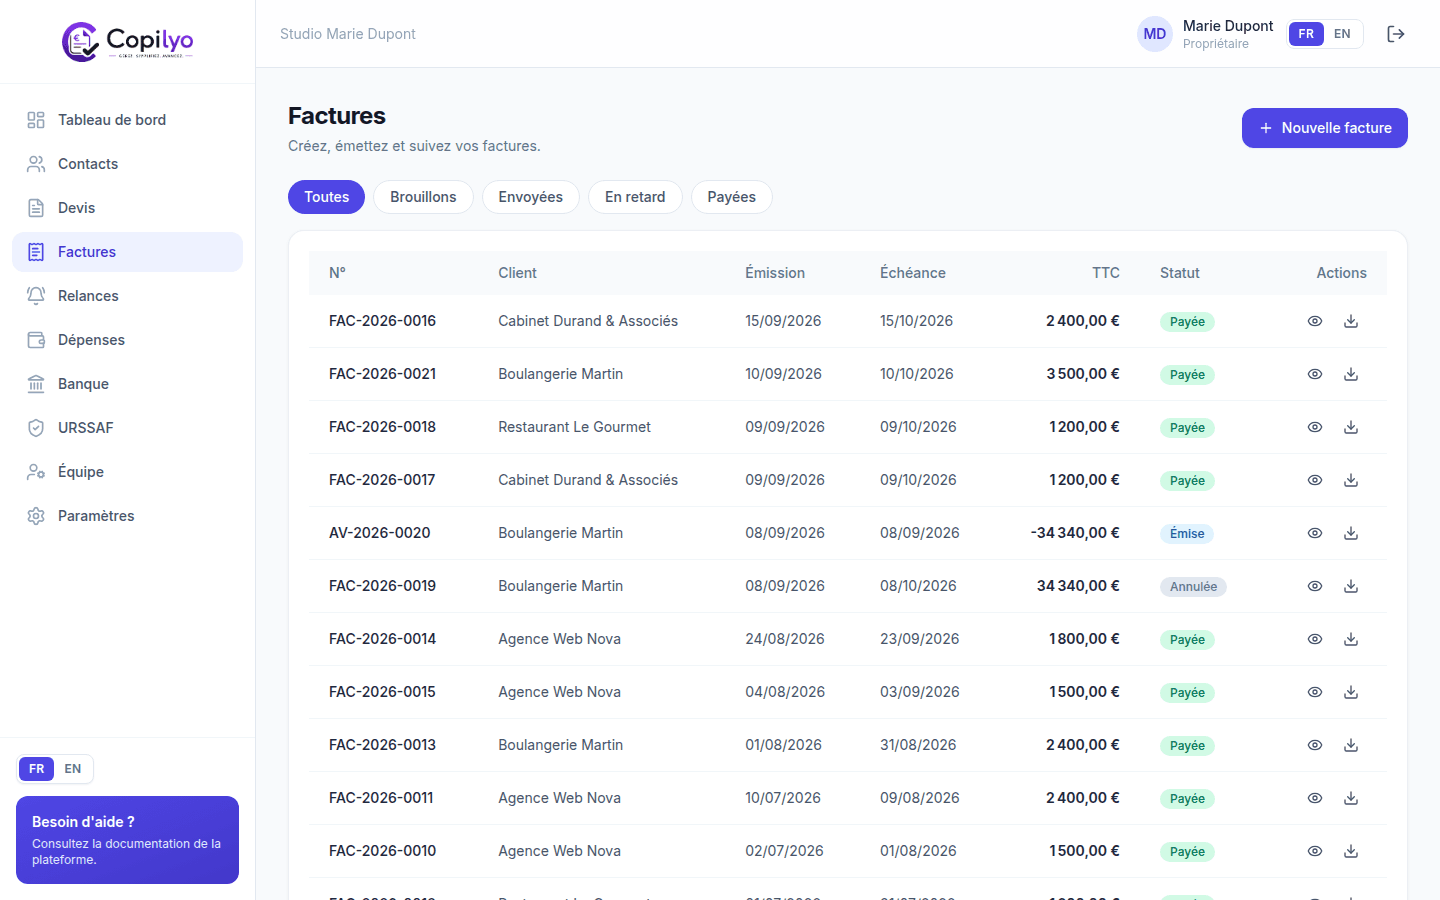Click Marie Dupont user name

1228,26
